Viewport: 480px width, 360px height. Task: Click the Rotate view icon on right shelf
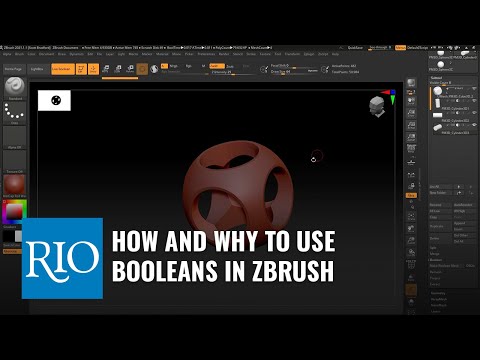click(411, 252)
